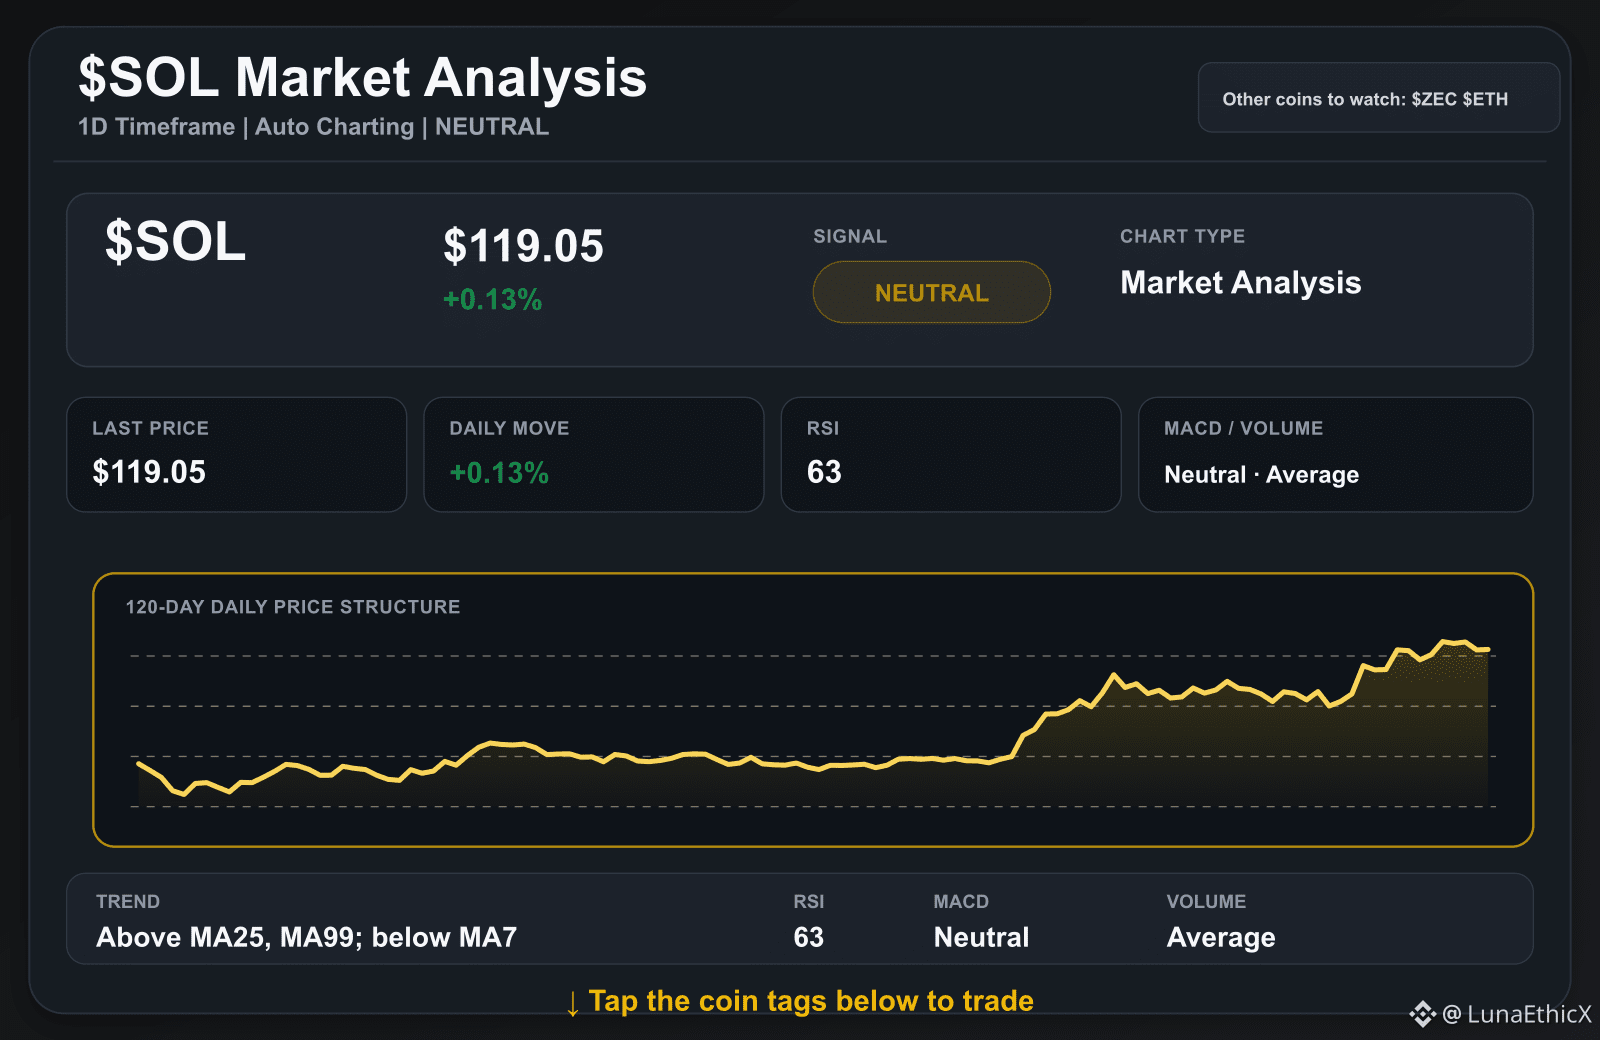Click the Above MA25, MA99; below MA7 trend text
This screenshot has height=1040, width=1600.
[306, 937]
